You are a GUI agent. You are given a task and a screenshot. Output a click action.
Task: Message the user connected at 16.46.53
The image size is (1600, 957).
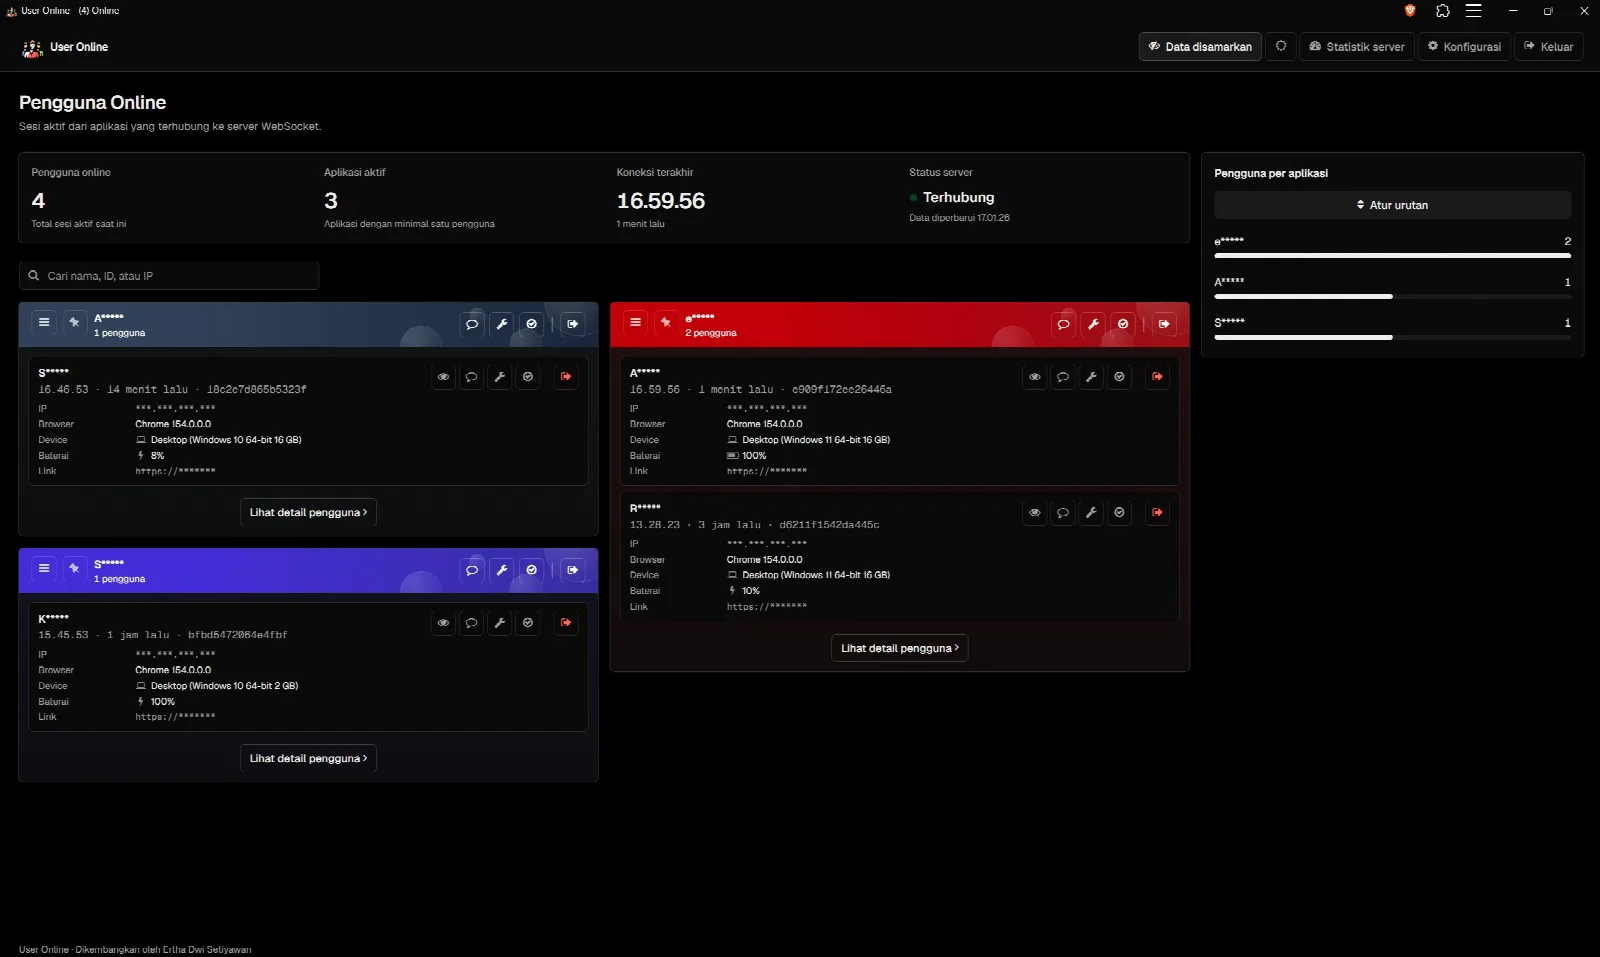471,377
